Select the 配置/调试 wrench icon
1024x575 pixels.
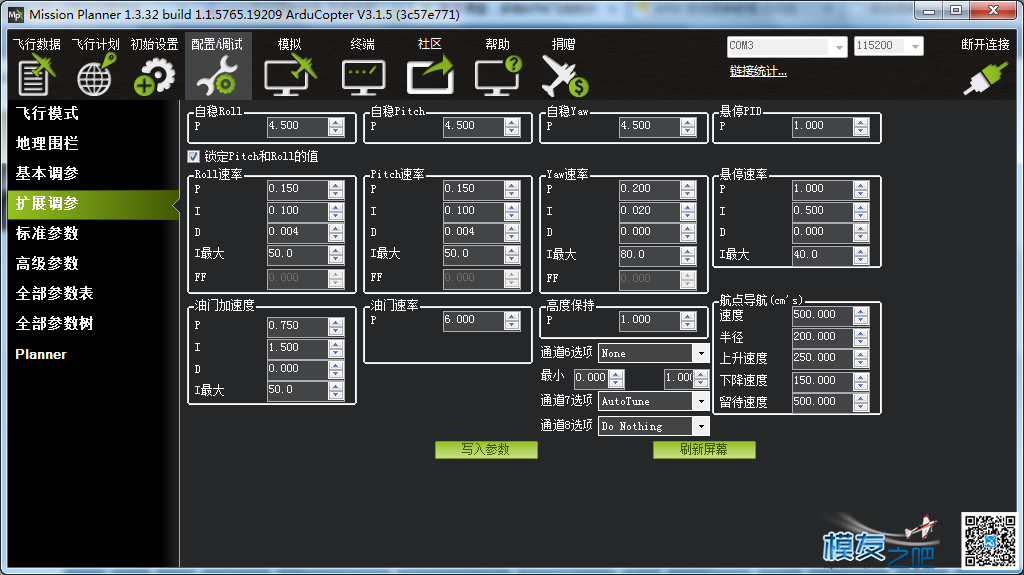point(217,76)
